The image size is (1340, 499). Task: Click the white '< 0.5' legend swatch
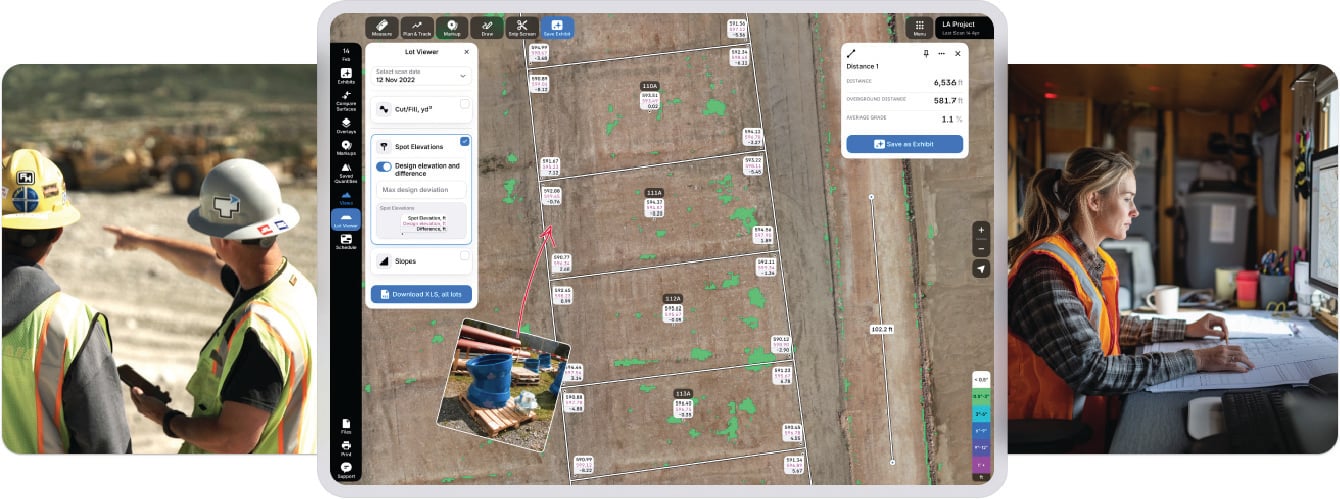(x=981, y=380)
